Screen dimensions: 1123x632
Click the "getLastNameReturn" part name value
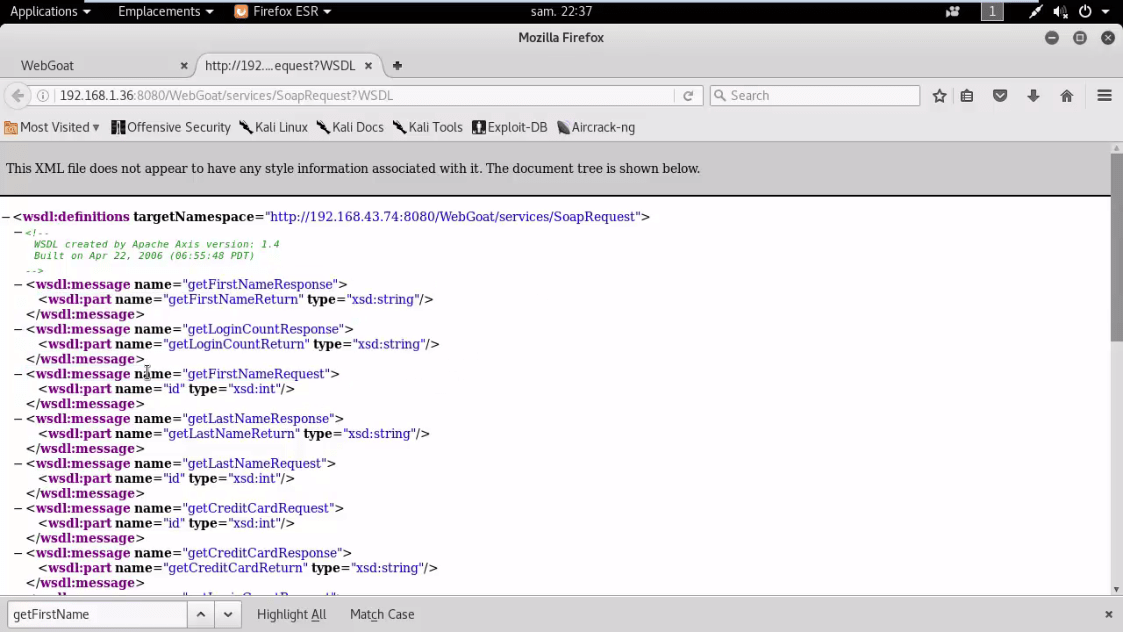231,434
